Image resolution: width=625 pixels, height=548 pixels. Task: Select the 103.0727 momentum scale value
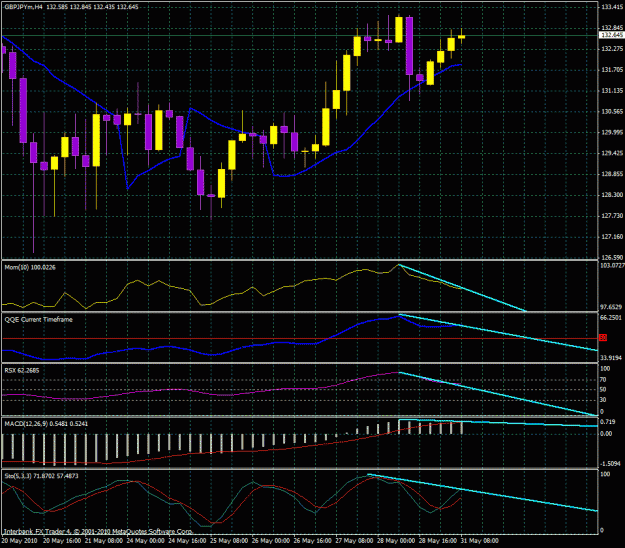point(612,265)
